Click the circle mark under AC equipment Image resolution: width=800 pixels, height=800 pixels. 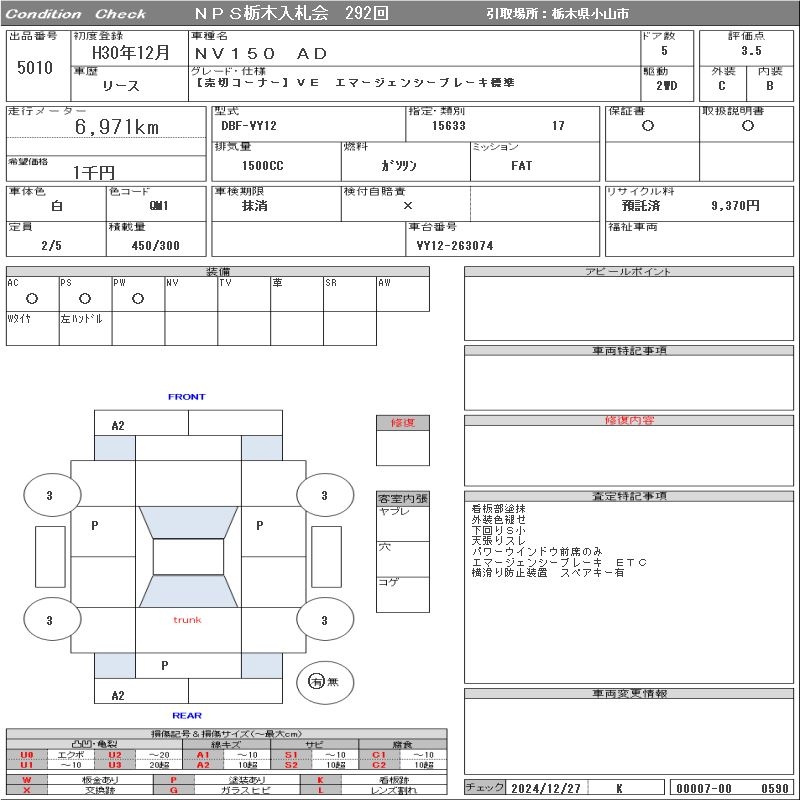coord(32,298)
